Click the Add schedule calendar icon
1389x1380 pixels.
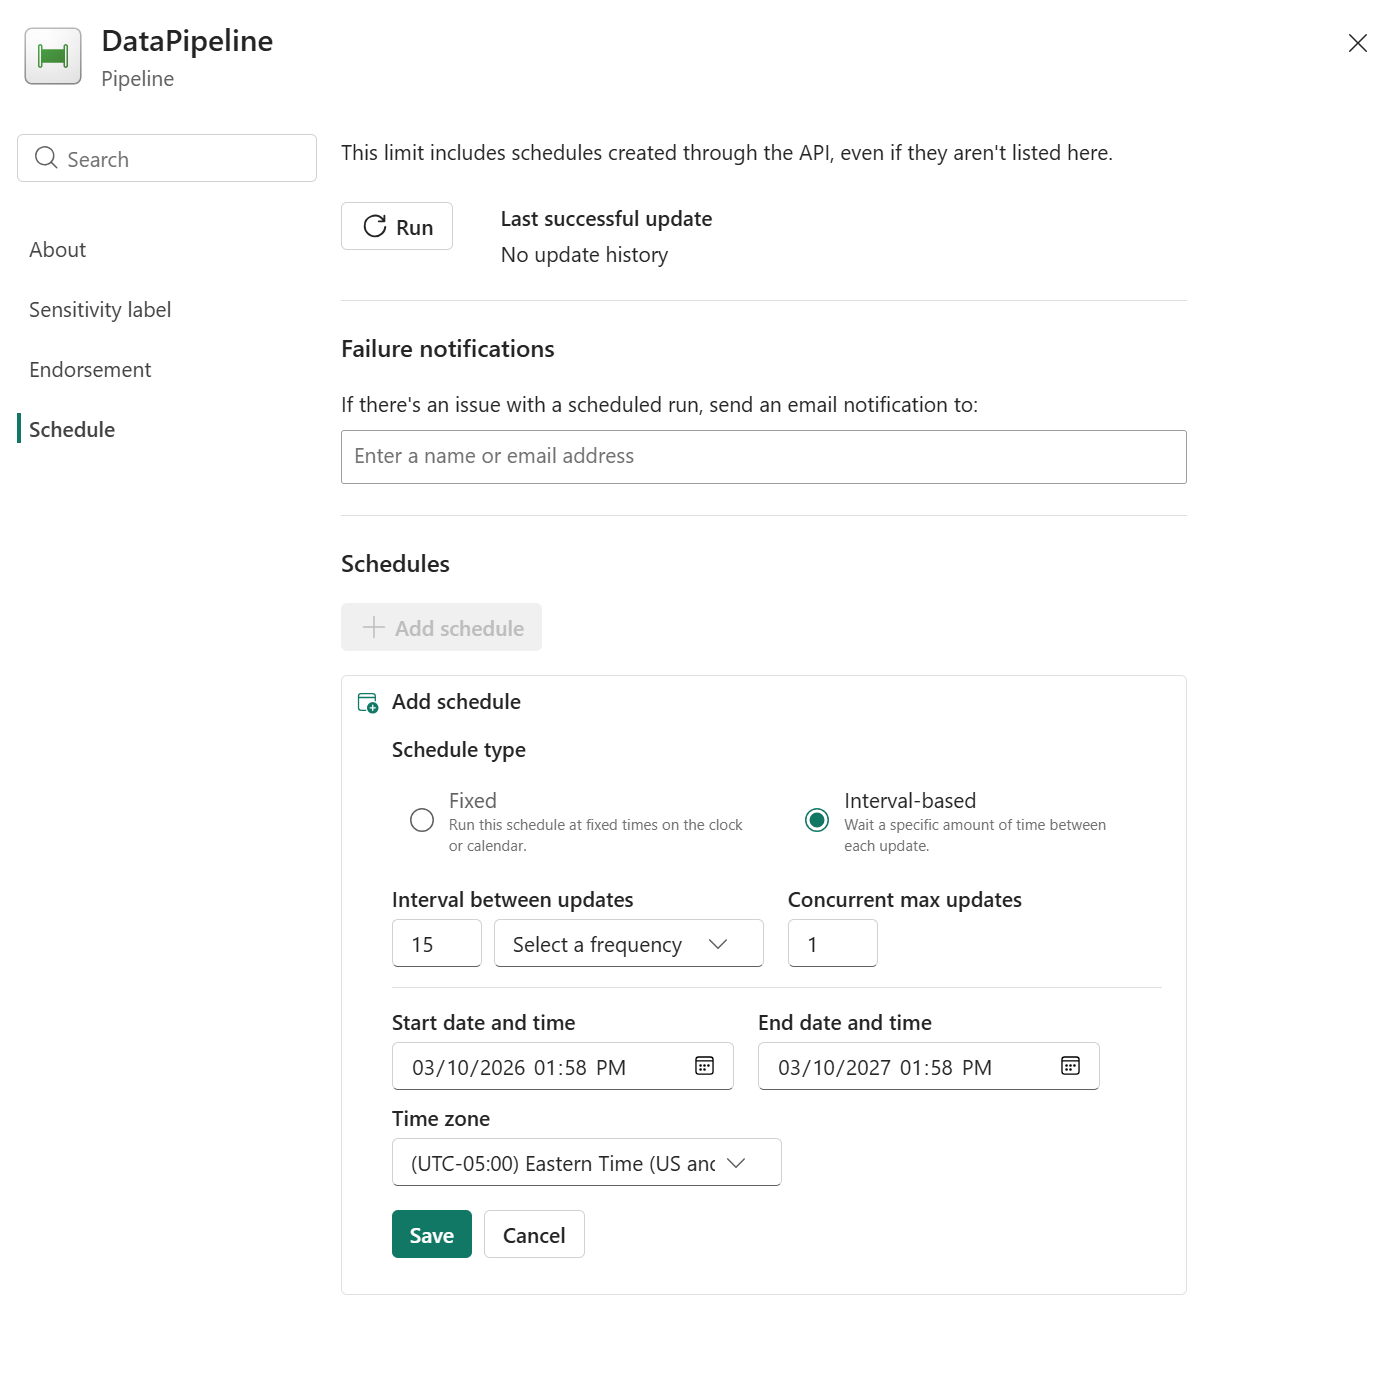(367, 702)
